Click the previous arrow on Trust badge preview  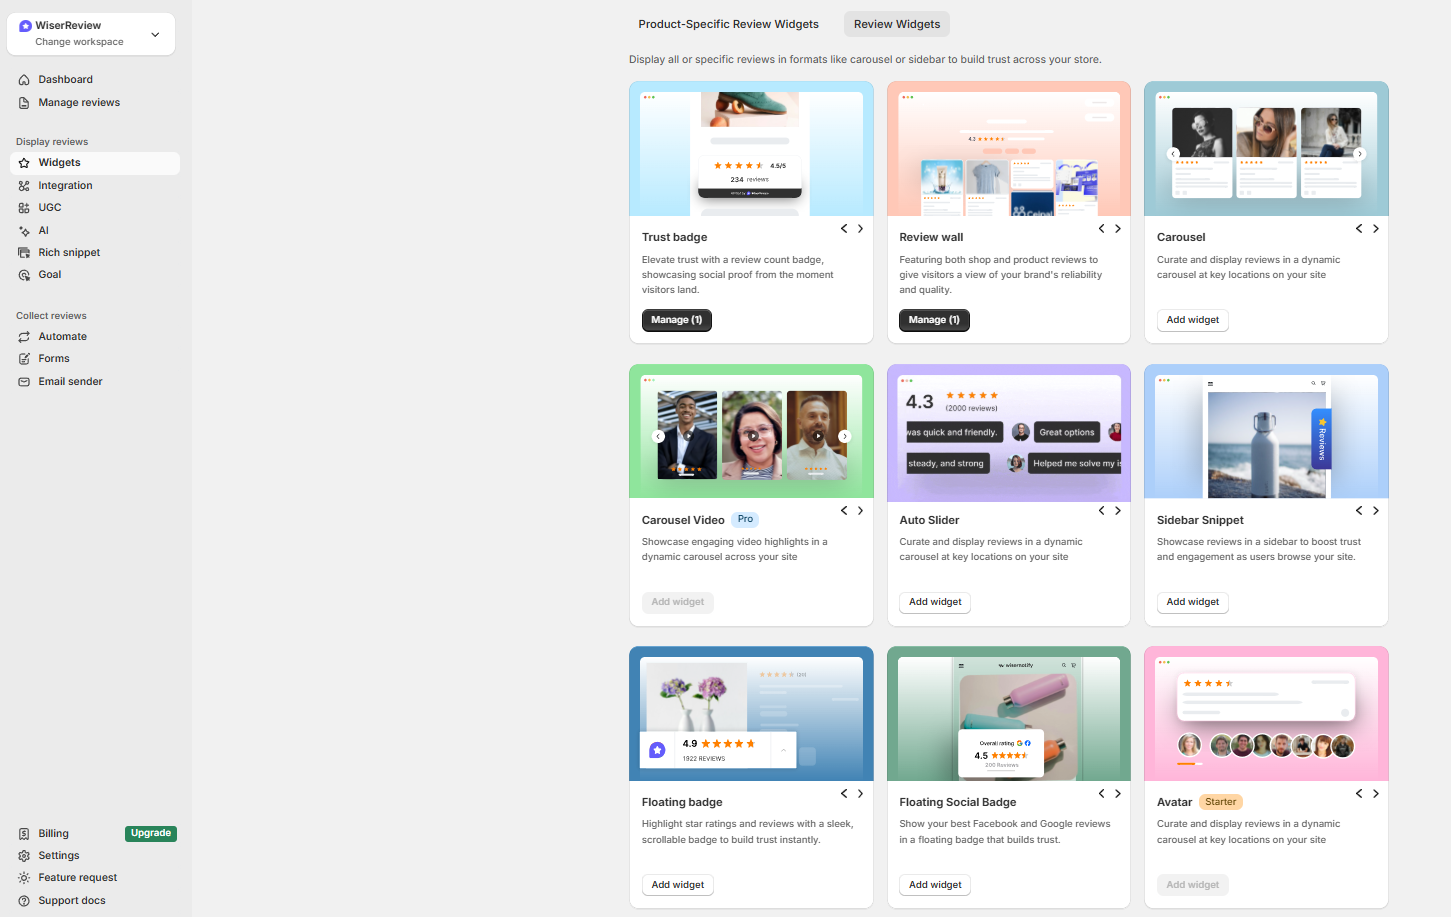(843, 228)
